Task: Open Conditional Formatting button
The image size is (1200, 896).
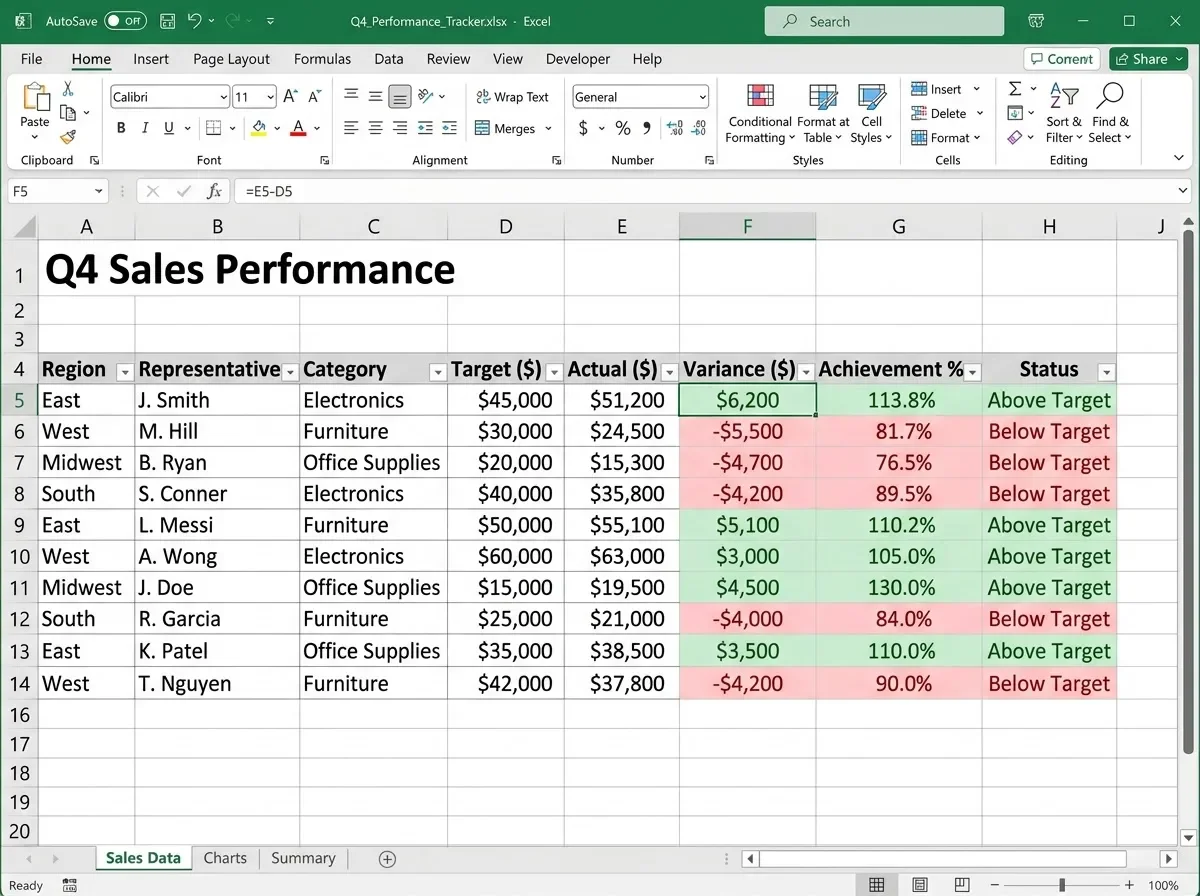Action: (x=760, y=114)
